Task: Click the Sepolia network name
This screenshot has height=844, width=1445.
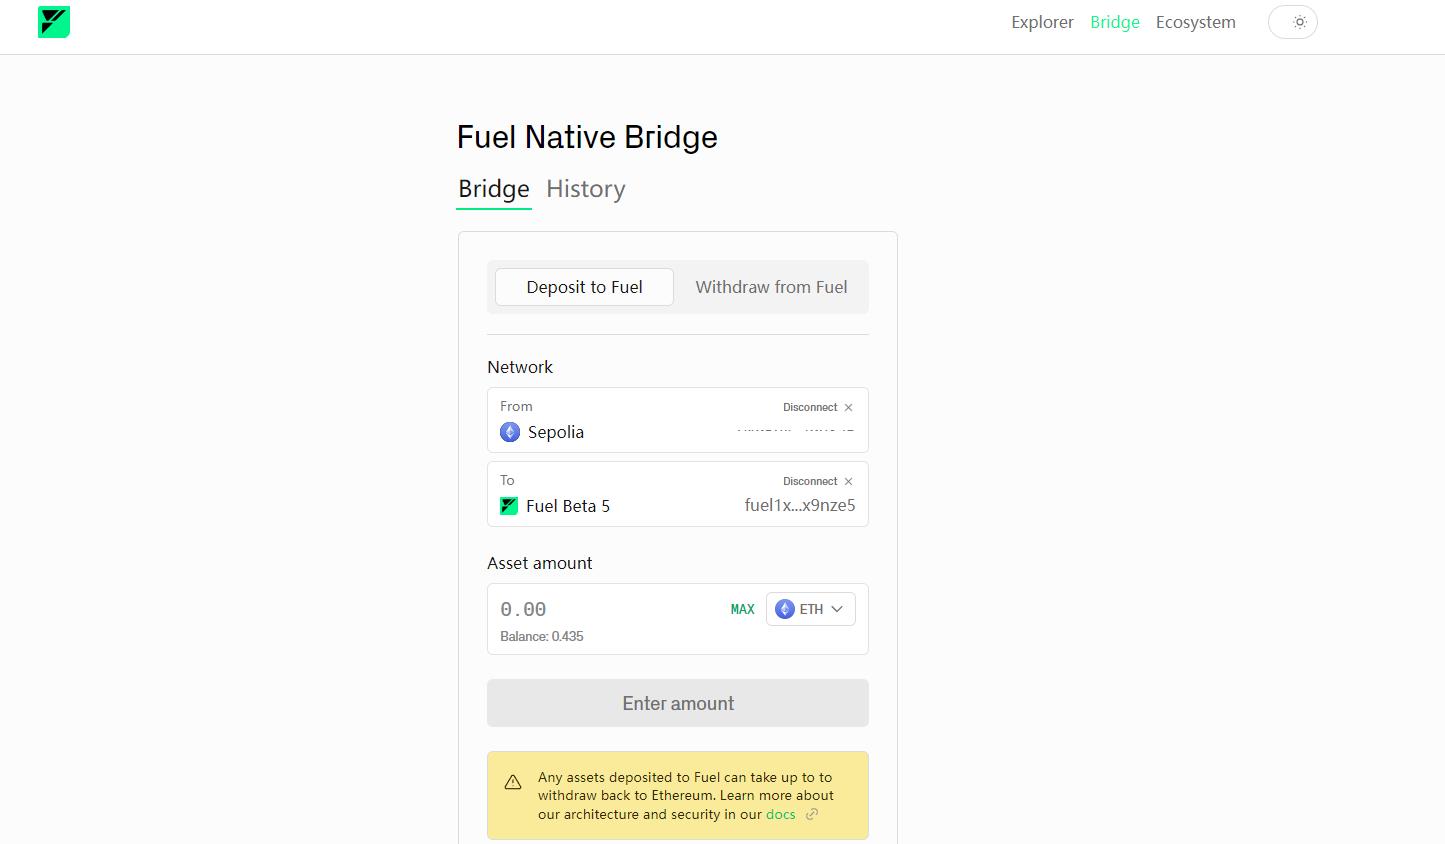Action: pos(556,432)
